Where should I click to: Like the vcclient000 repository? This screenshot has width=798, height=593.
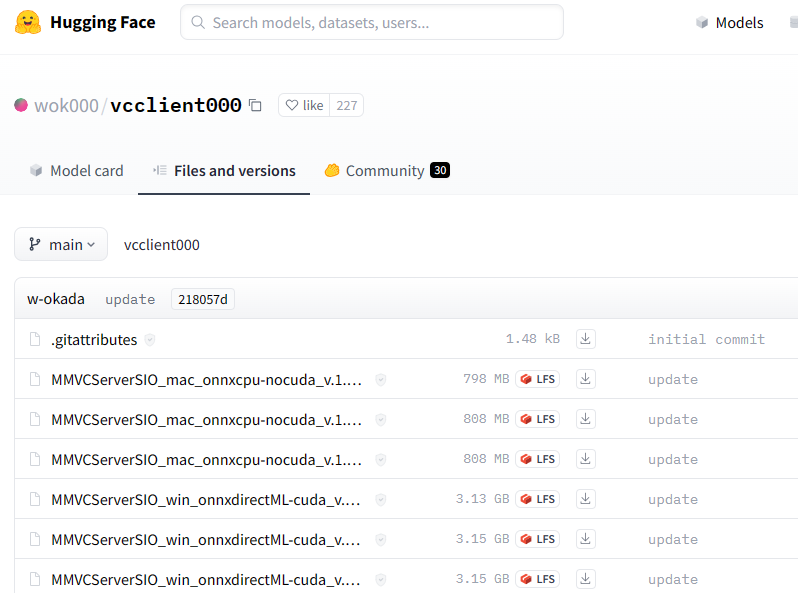tap(304, 105)
